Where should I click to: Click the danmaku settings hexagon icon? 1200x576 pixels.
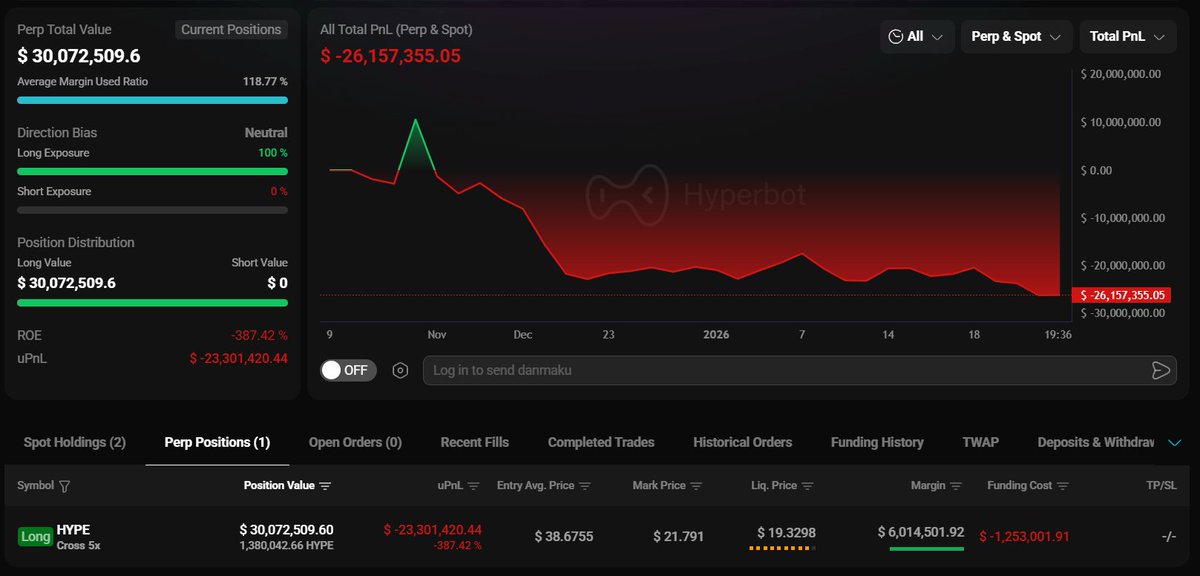click(x=400, y=370)
